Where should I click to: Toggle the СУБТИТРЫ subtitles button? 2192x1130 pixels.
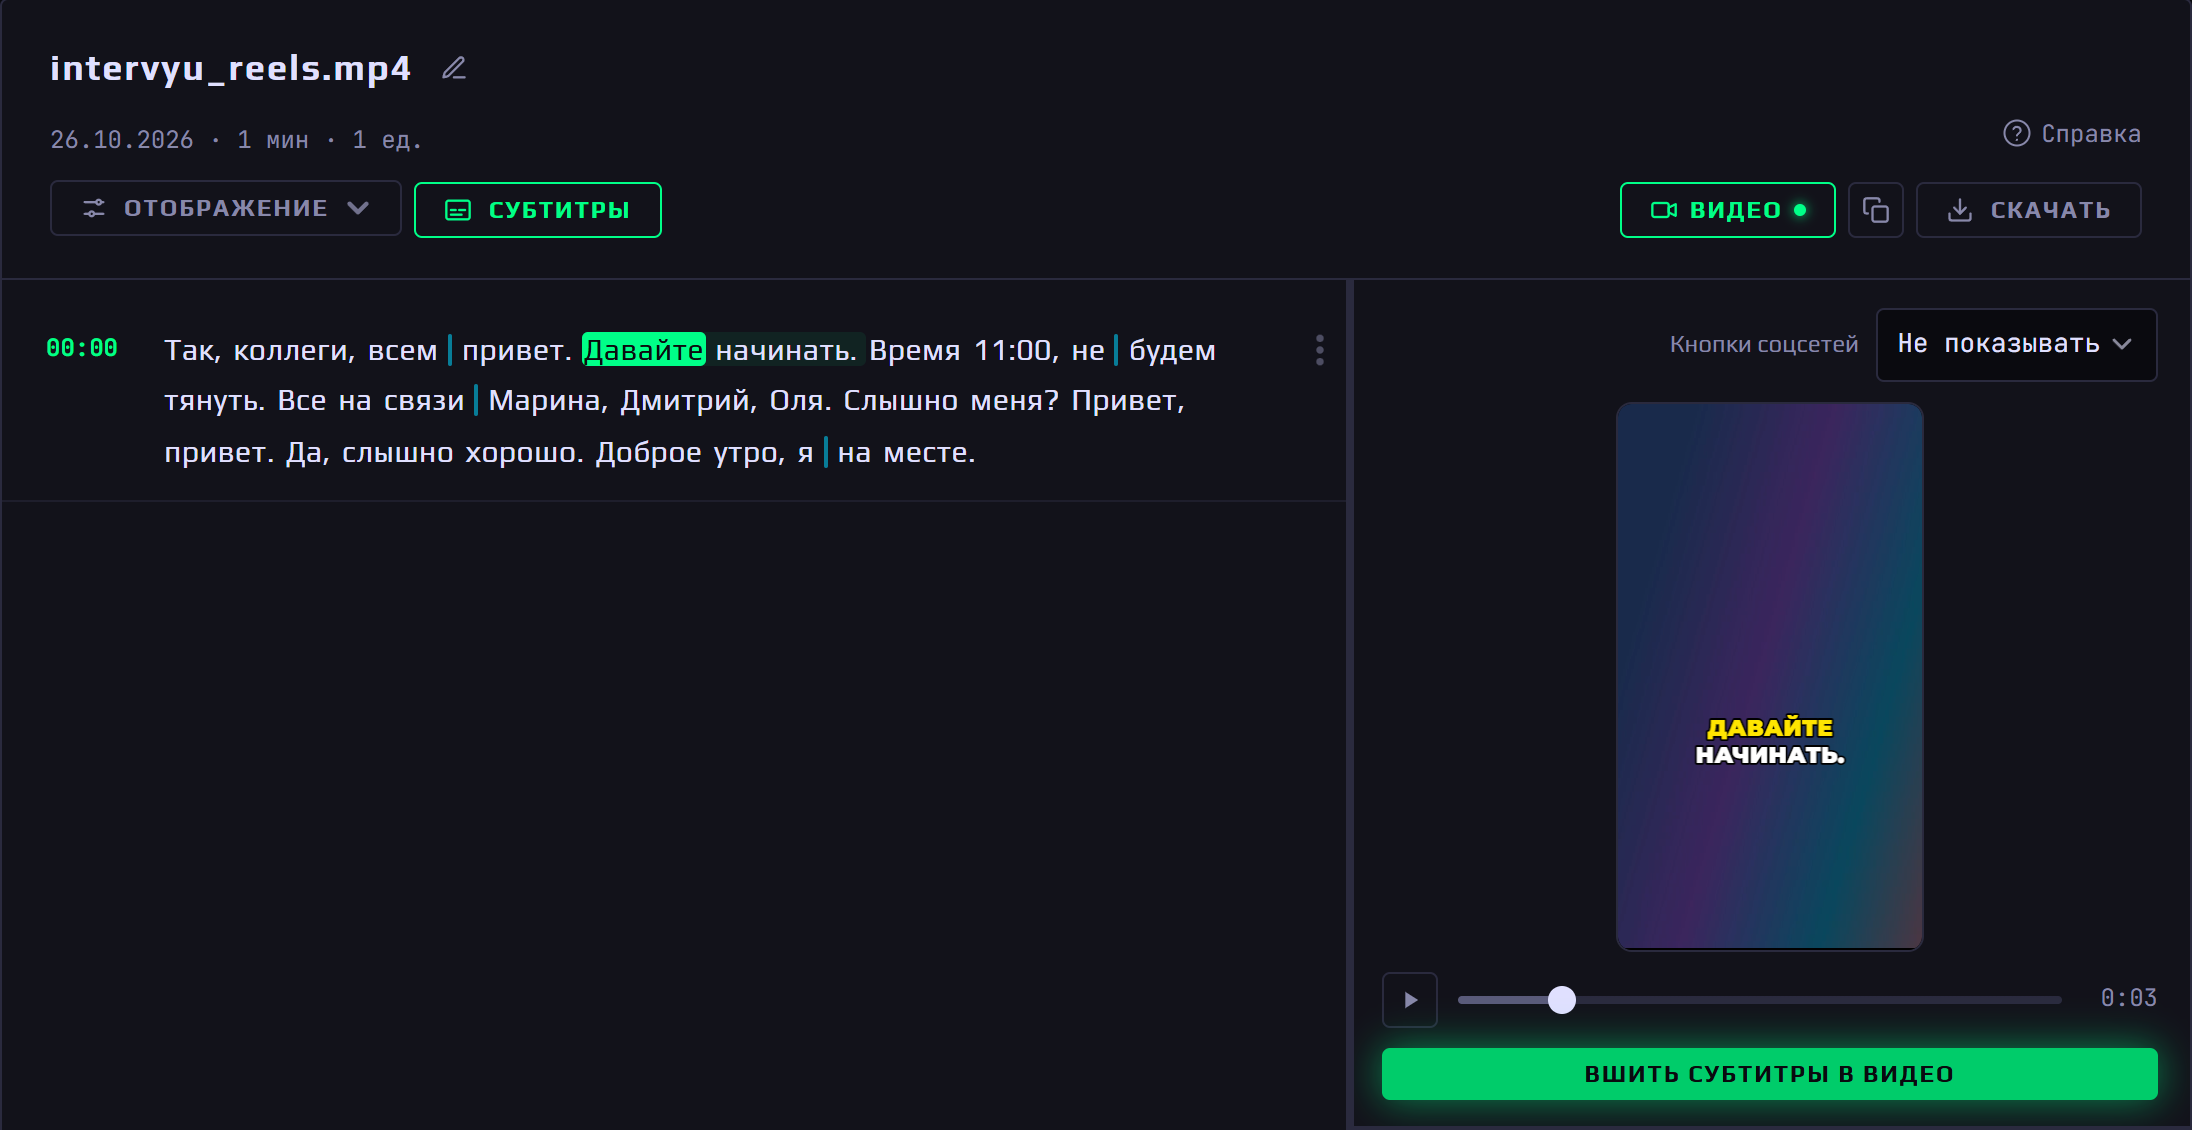[x=538, y=210]
